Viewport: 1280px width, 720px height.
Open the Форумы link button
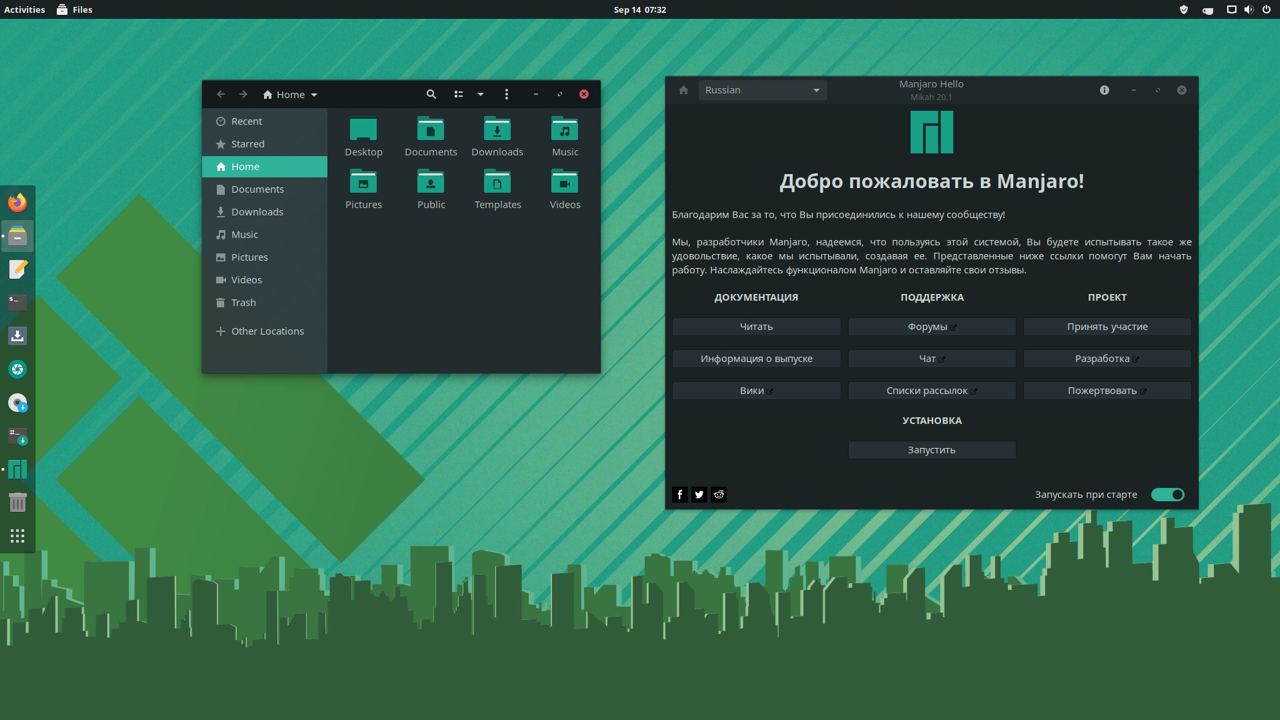pos(932,326)
